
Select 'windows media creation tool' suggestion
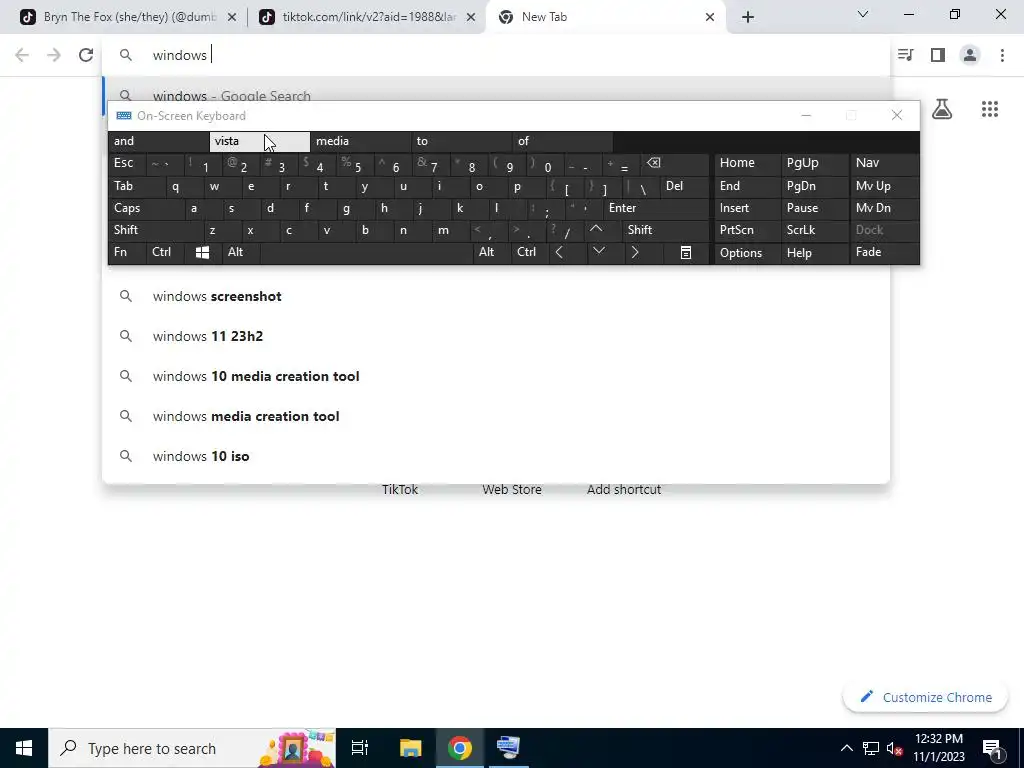[x=496, y=416]
